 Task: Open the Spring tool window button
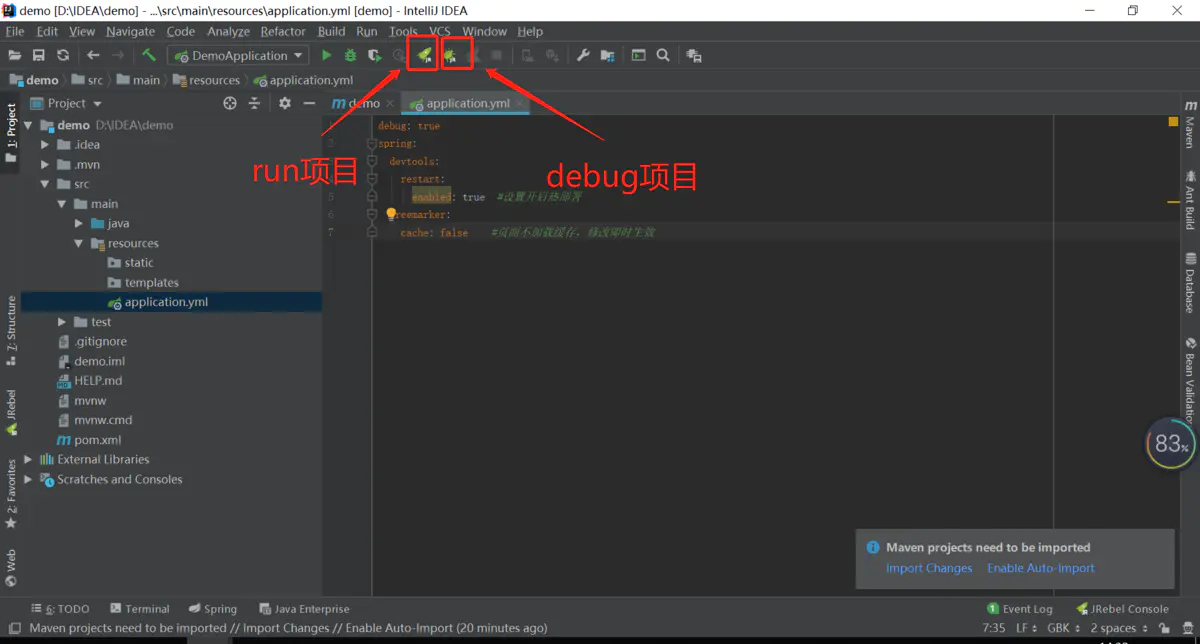coord(213,609)
